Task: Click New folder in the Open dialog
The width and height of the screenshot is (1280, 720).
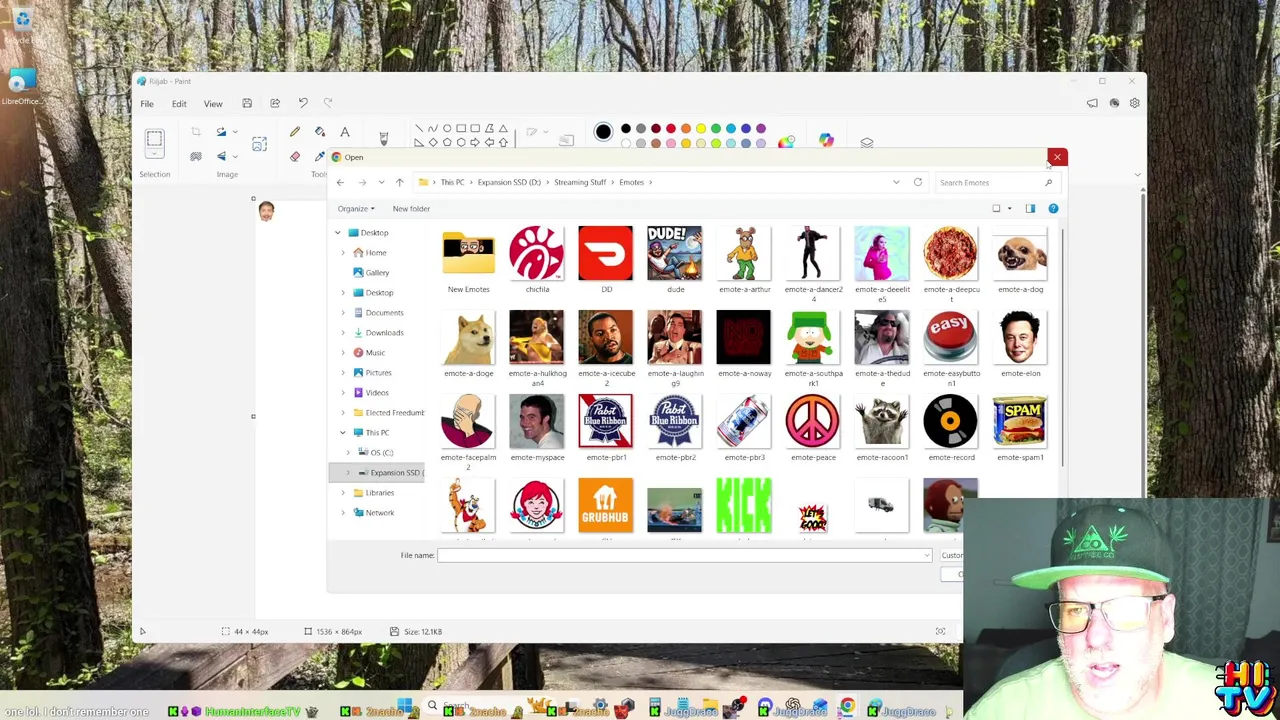Action: [x=411, y=208]
